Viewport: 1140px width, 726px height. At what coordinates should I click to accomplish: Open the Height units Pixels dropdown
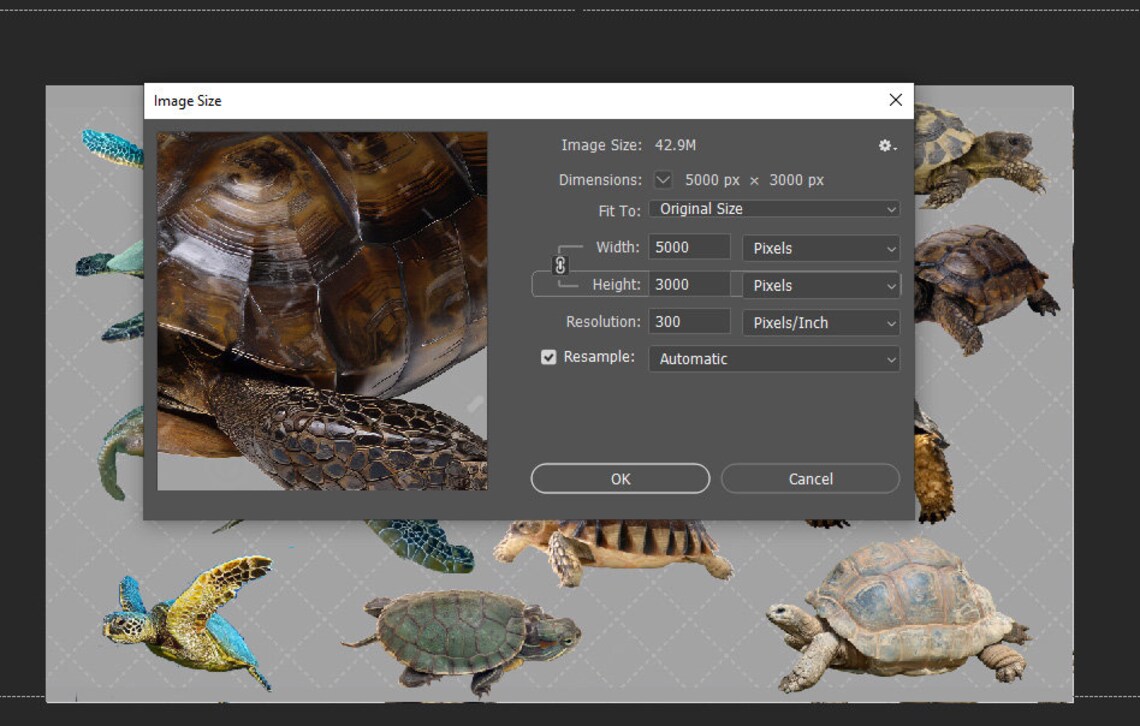coord(820,285)
